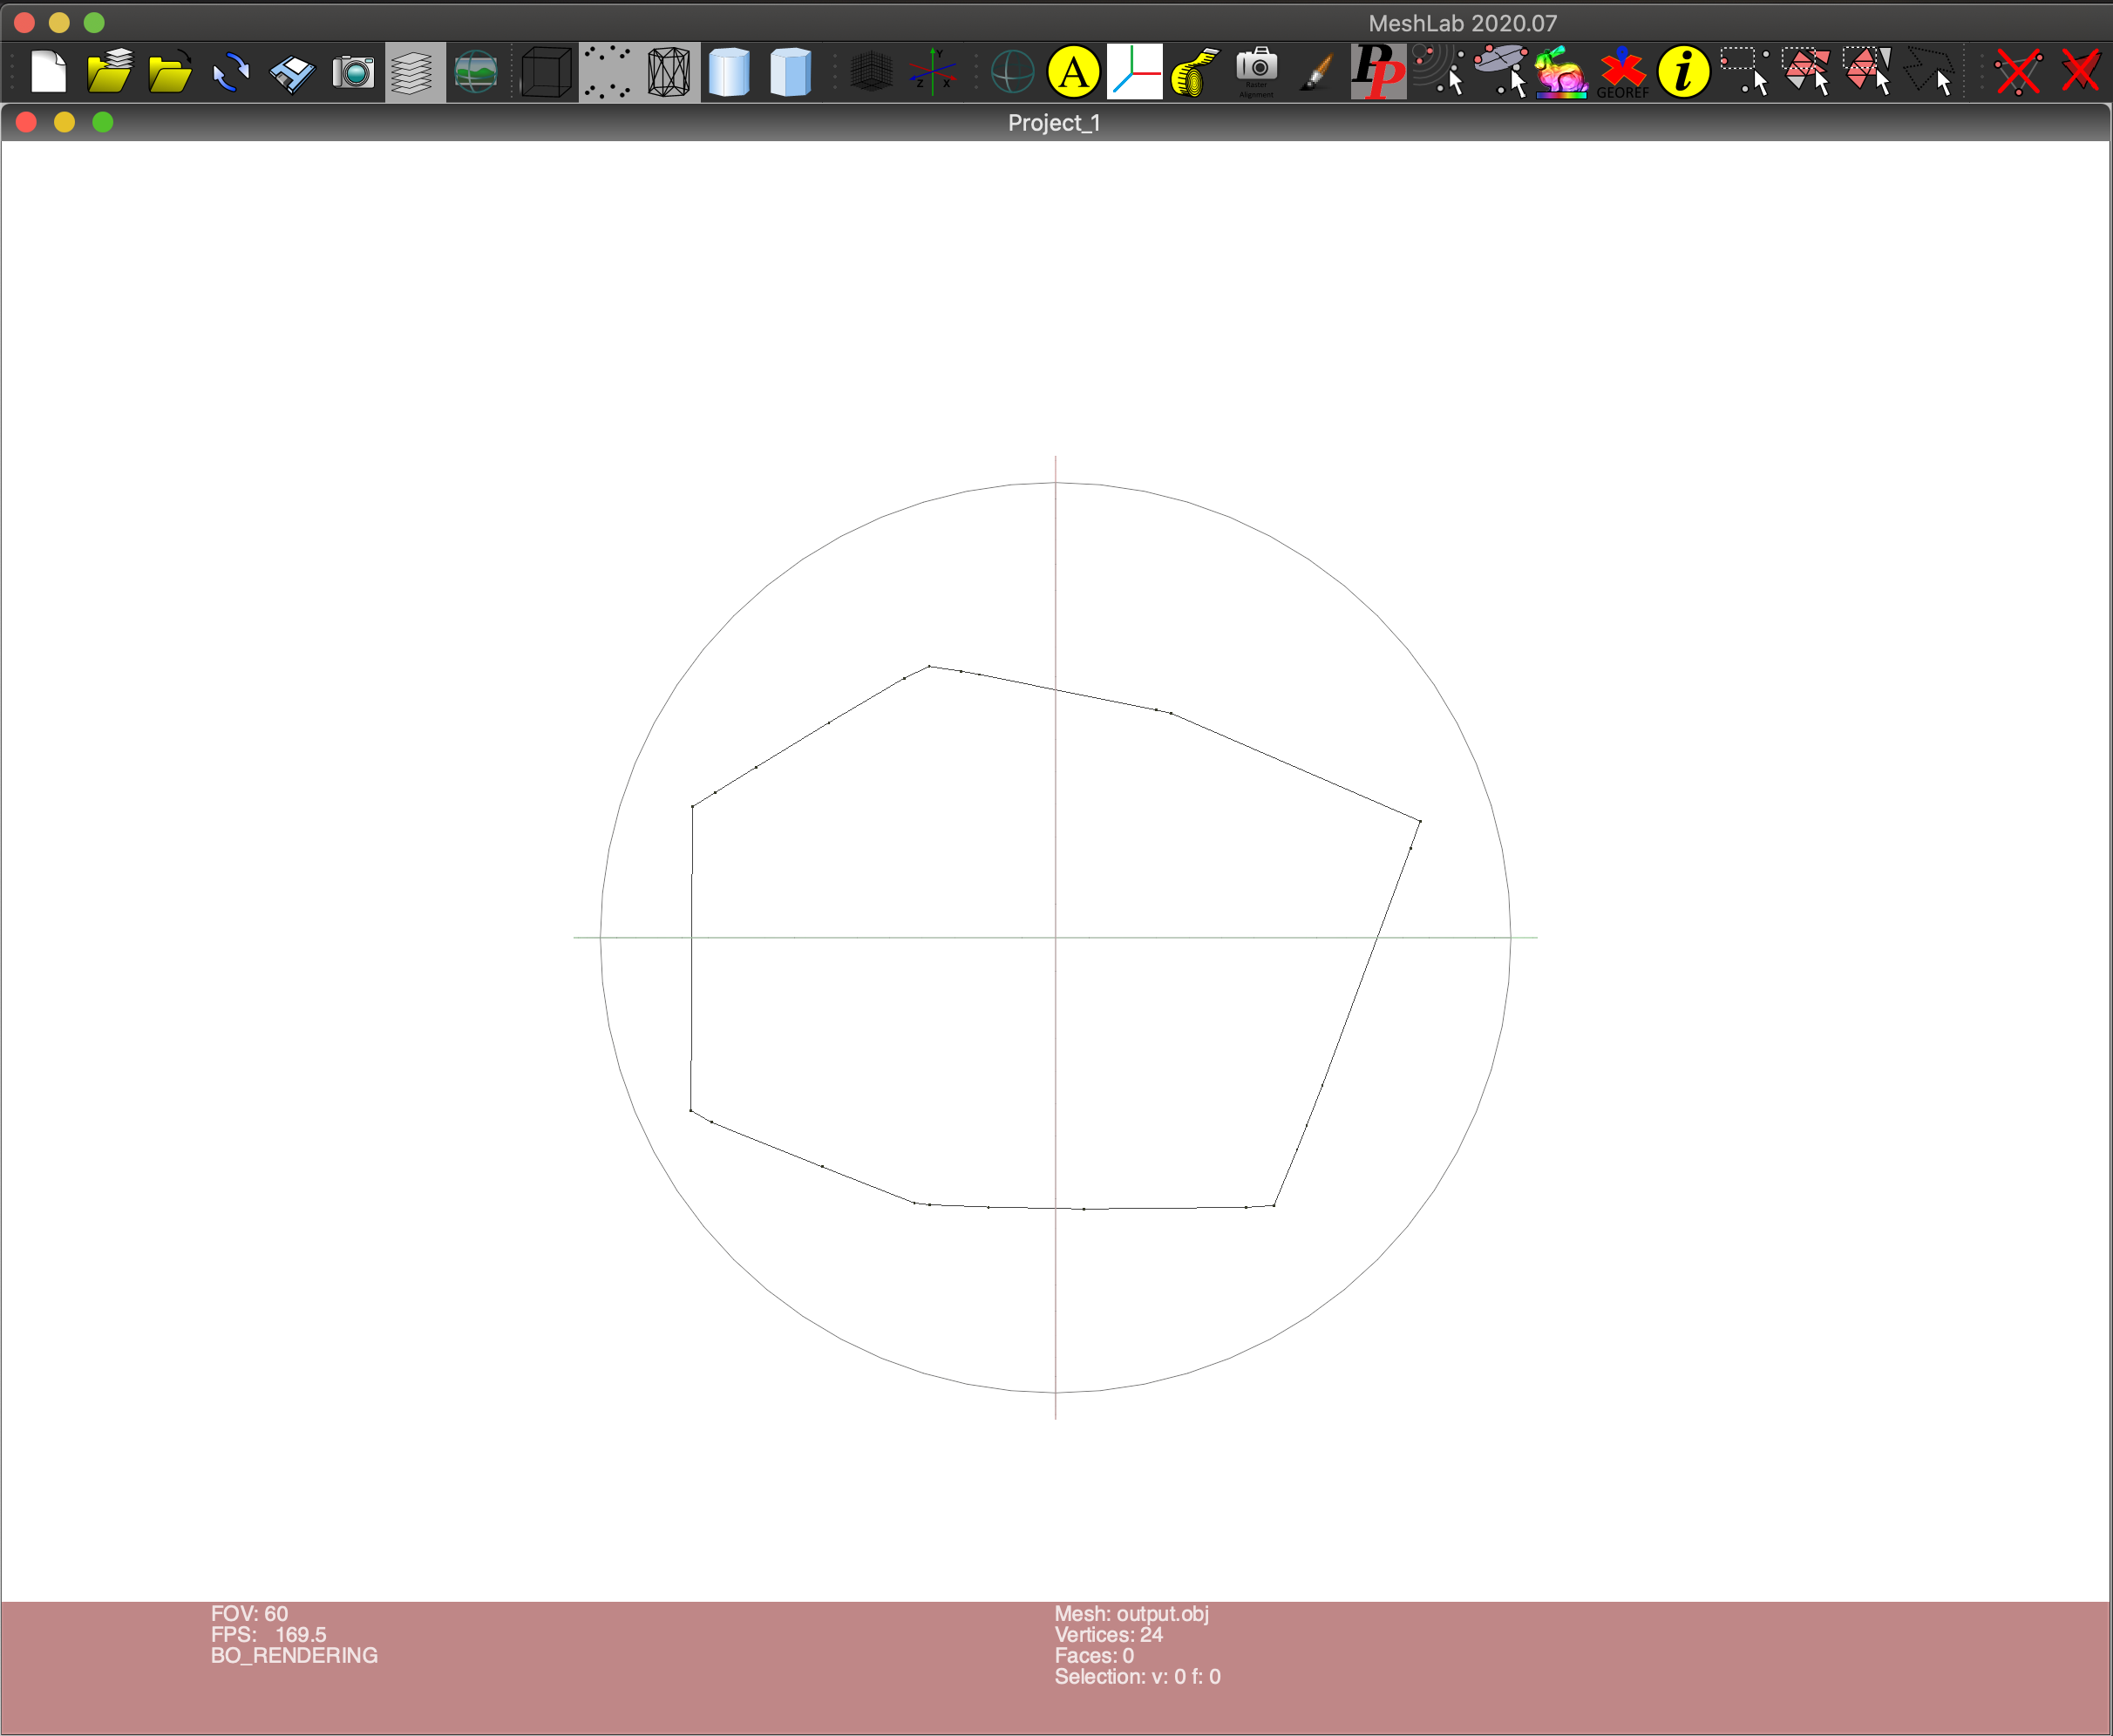
Task: Toggle the Show Layer Dialog button
Action: pyautogui.click(x=414, y=72)
